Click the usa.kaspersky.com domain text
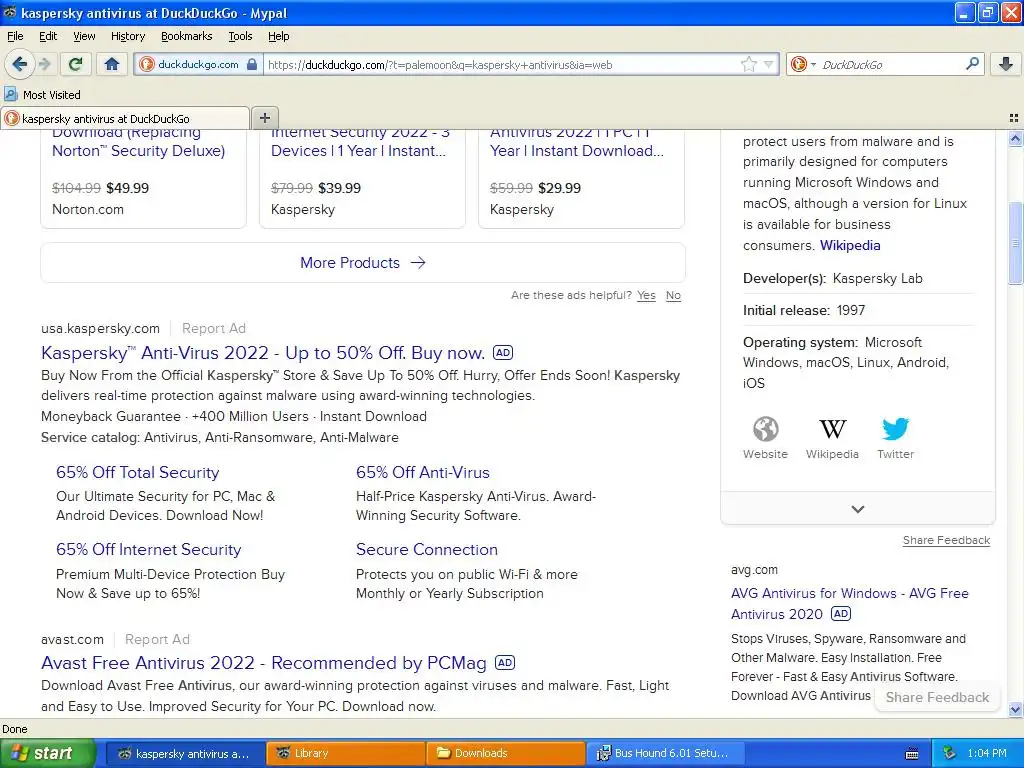This screenshot has width=1024, height=768. coord(101,328)
